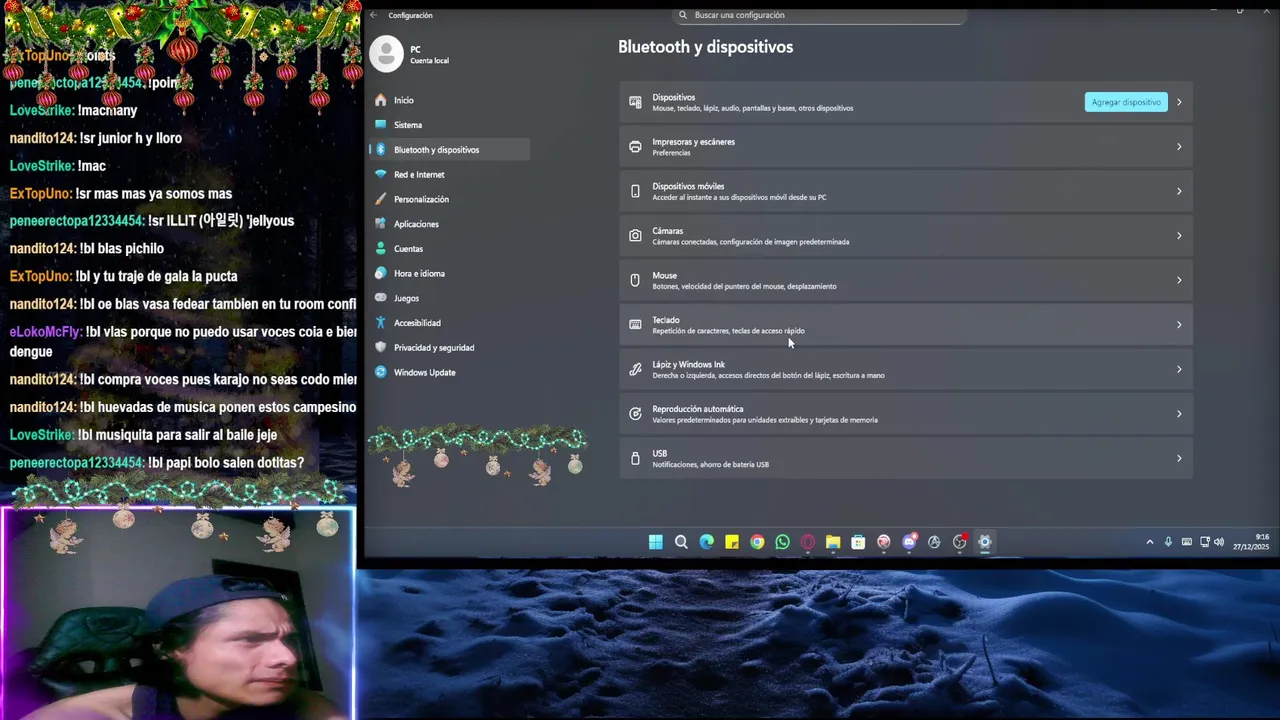
Task: Click the Buscar una configuración search box
Action: coord(820,15)
